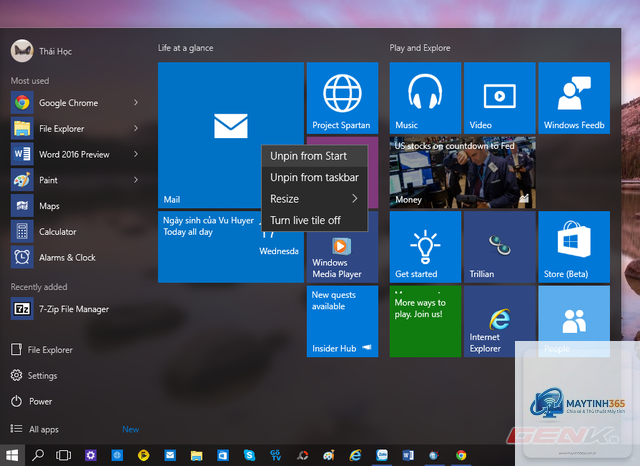The image size is (640, 466).
Task: Launch the Project Spartan tile
Action: pos(342,98)
